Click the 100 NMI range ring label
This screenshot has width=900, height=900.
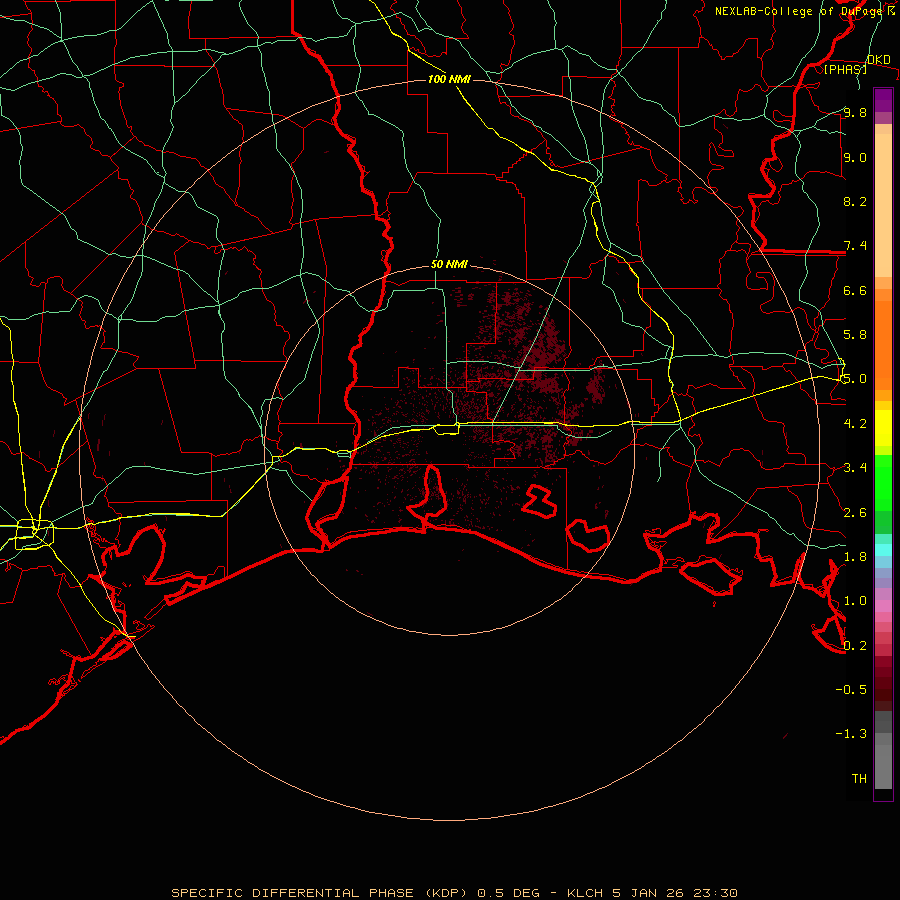(449, 79)
